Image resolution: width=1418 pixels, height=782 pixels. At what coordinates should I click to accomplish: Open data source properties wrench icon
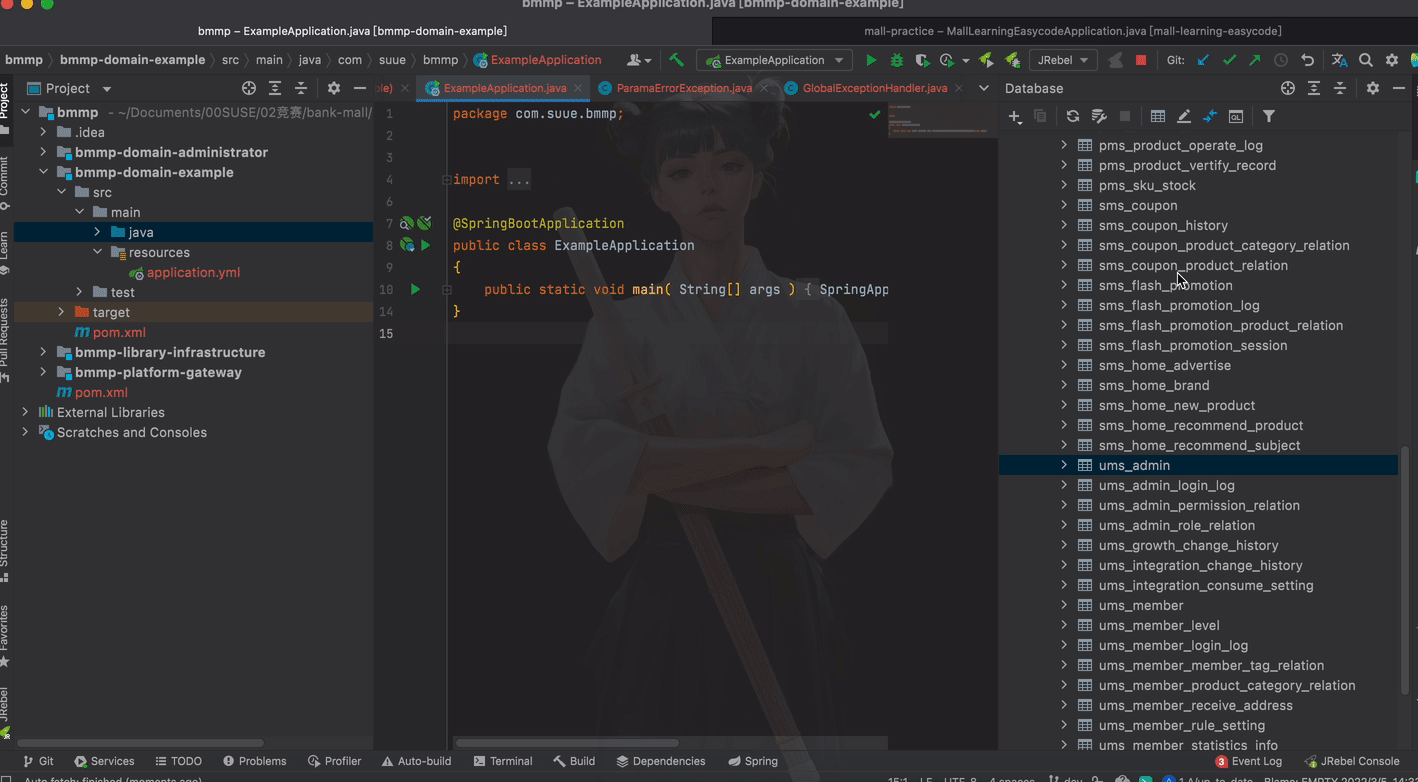tap(1099, 117)
